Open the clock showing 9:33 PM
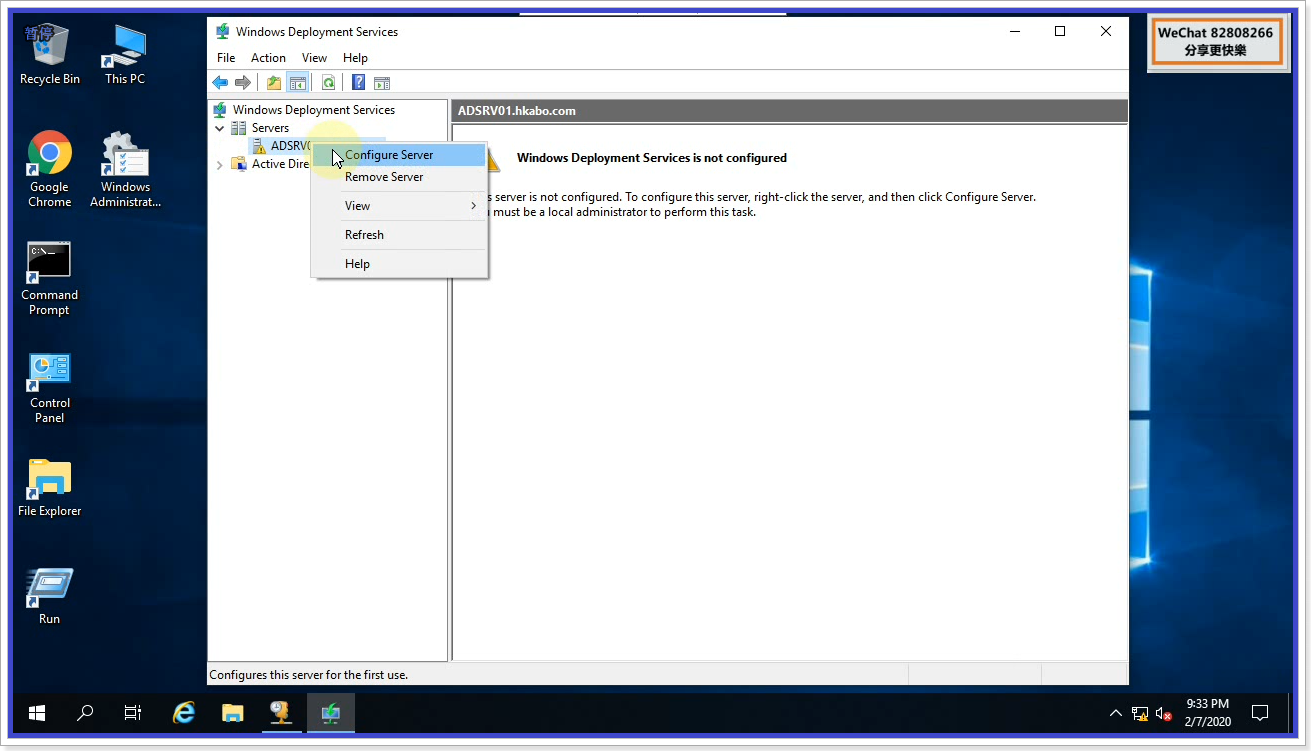This screenshot has width=1311, height=751. pos(1207,713)
